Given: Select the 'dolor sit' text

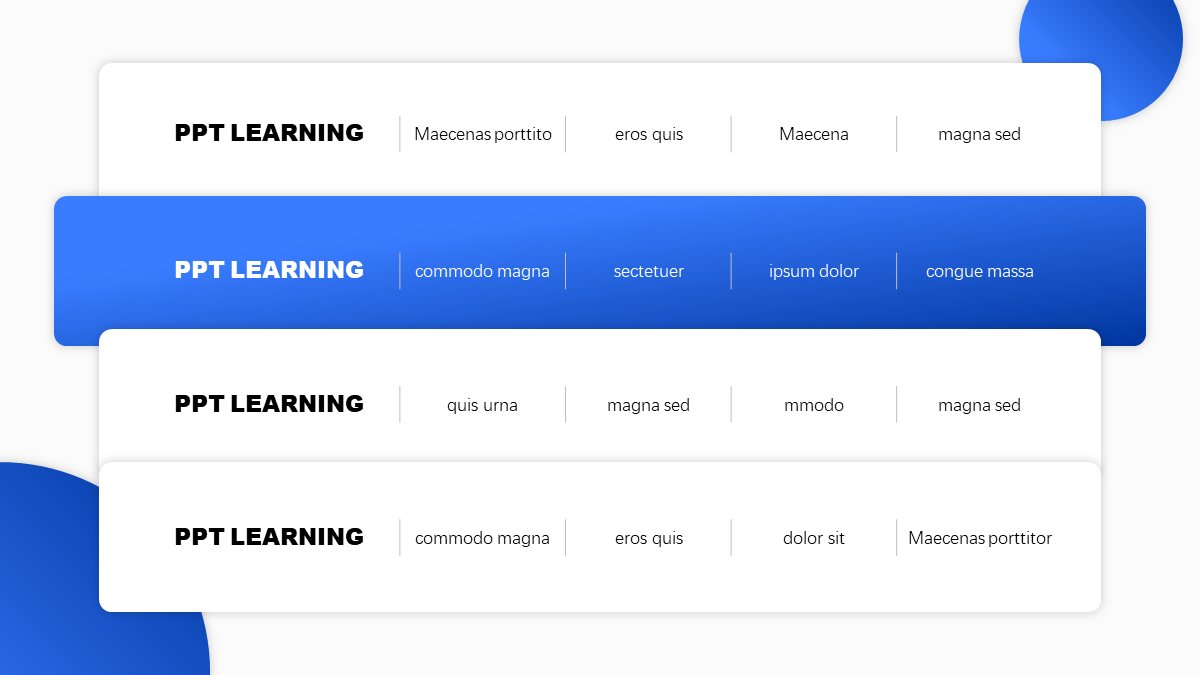Looking at the screenshot, I should coord(814,538).
